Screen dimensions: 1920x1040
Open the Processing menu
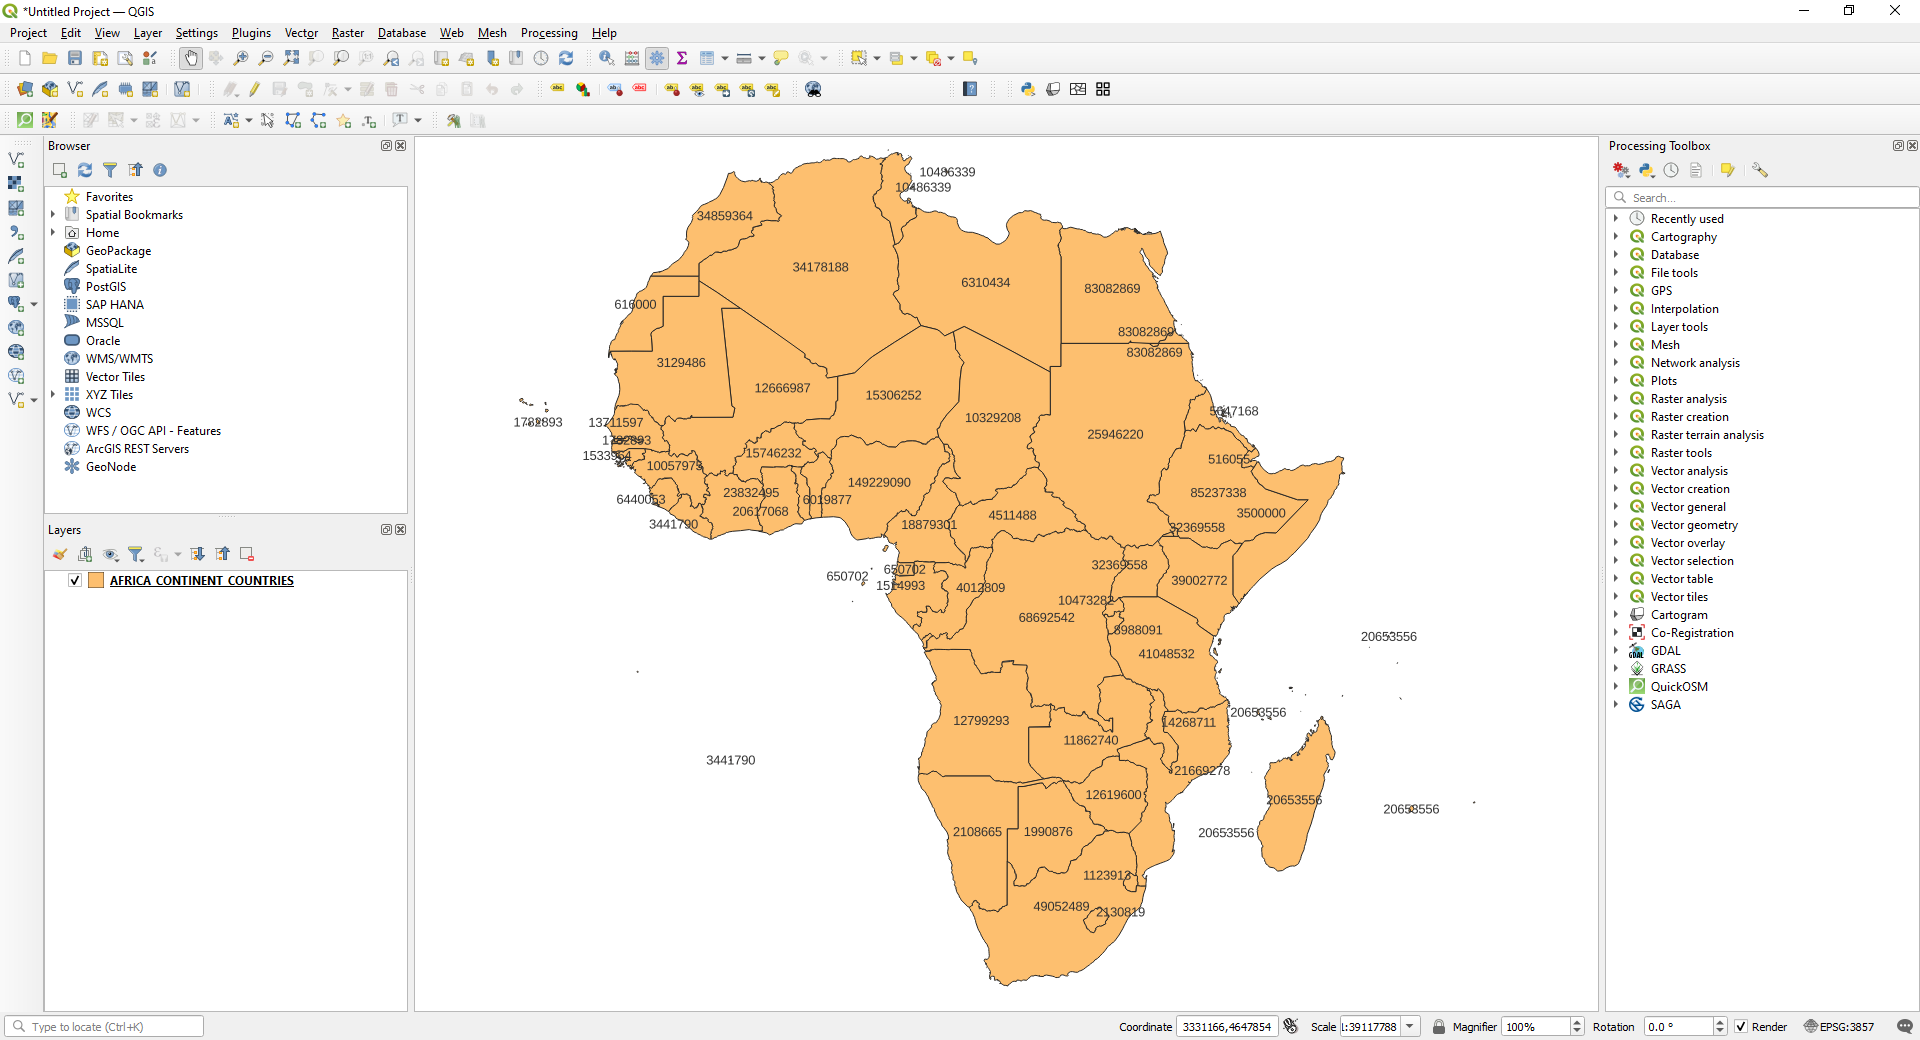pyautogui.click(x=549, y=33)
